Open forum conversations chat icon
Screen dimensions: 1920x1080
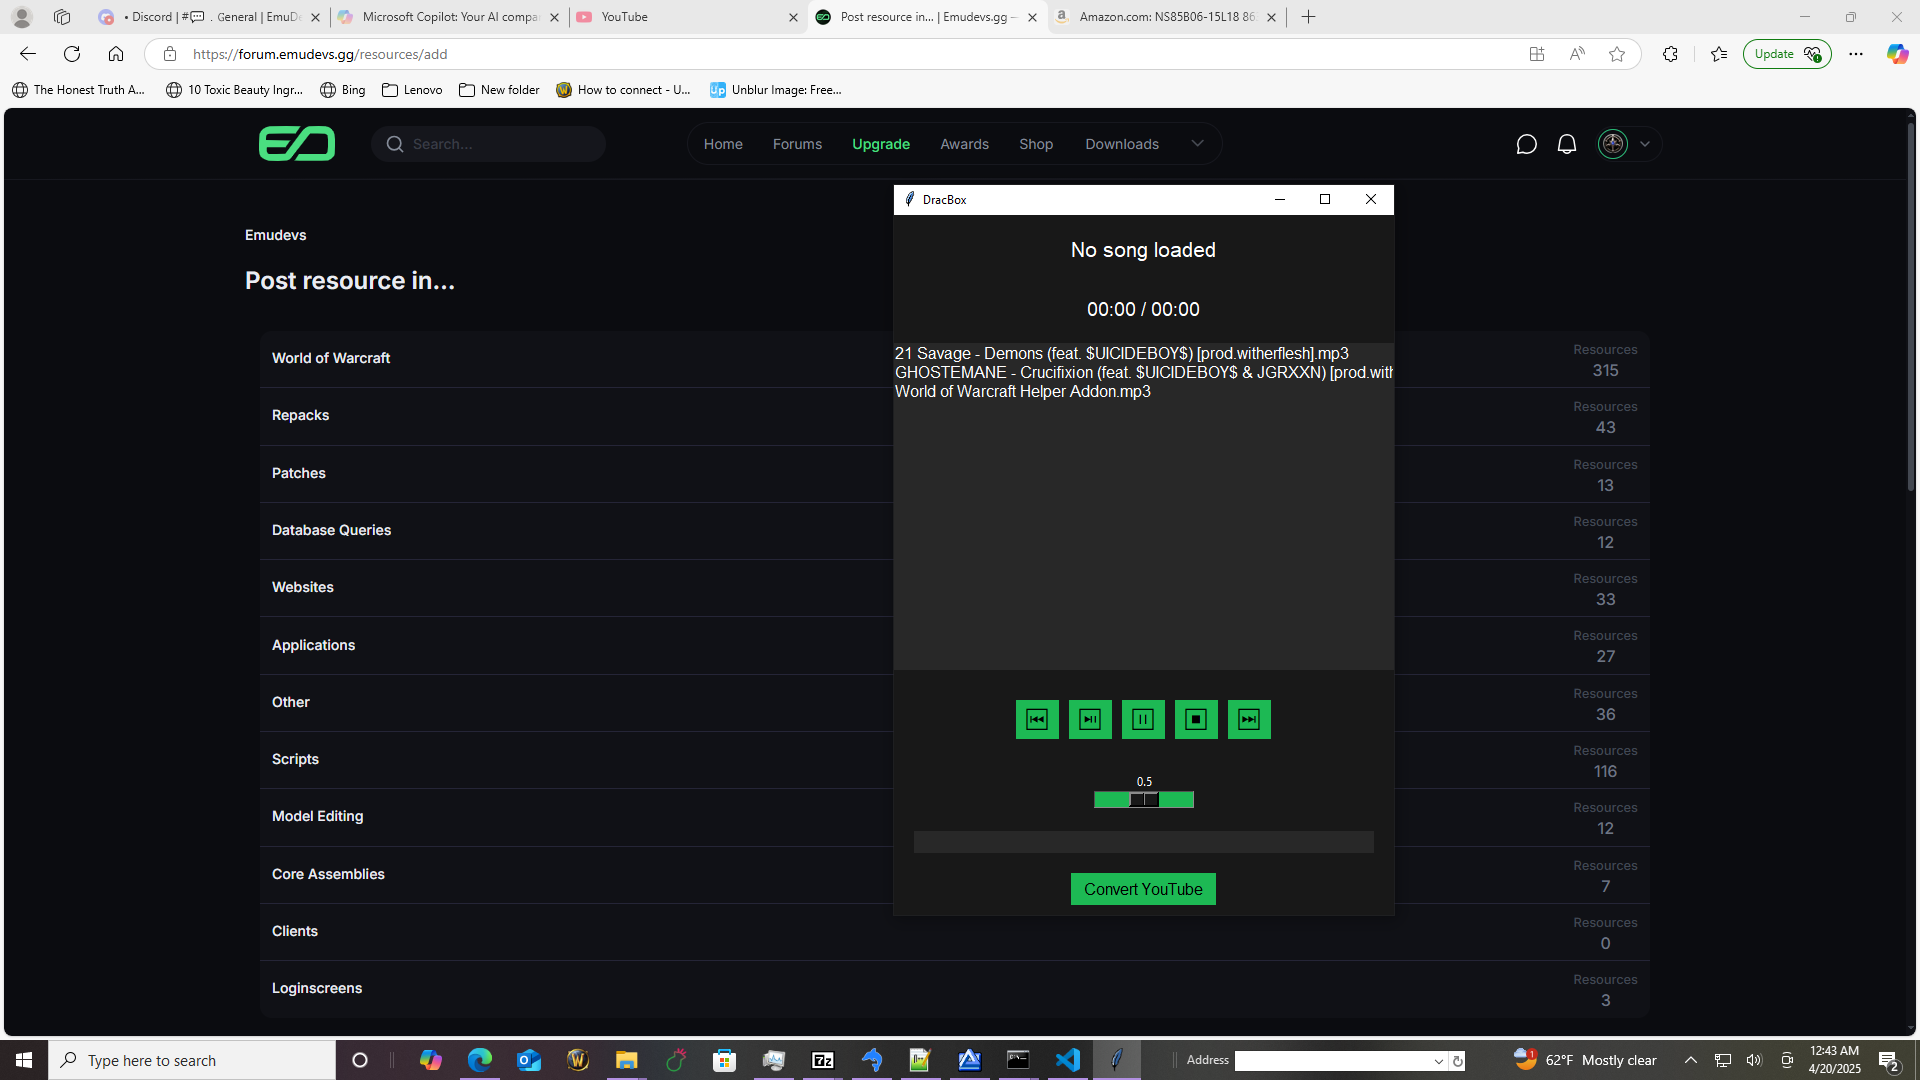point(1526,144)
